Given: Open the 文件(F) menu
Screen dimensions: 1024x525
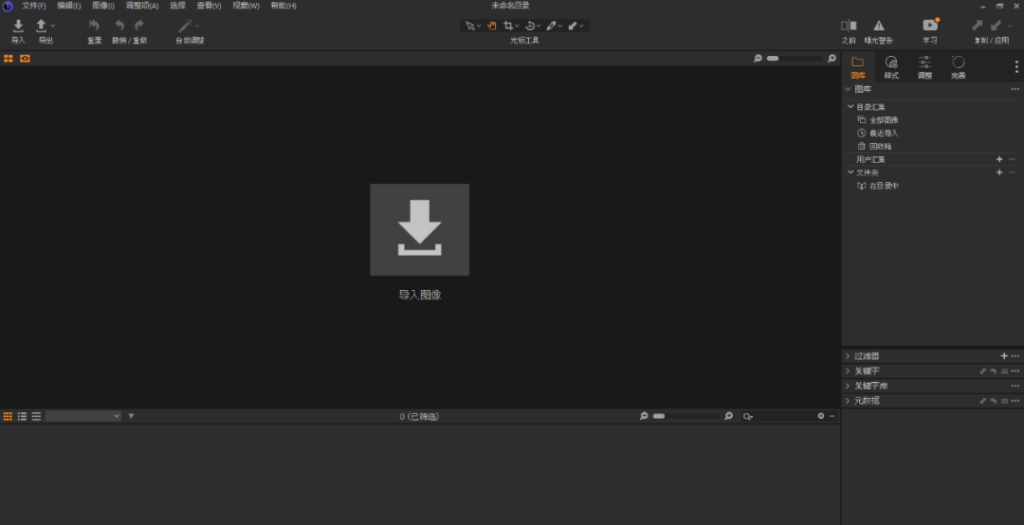Looking at the screenshot, I should pyautogui.click(x=34, y=6).
